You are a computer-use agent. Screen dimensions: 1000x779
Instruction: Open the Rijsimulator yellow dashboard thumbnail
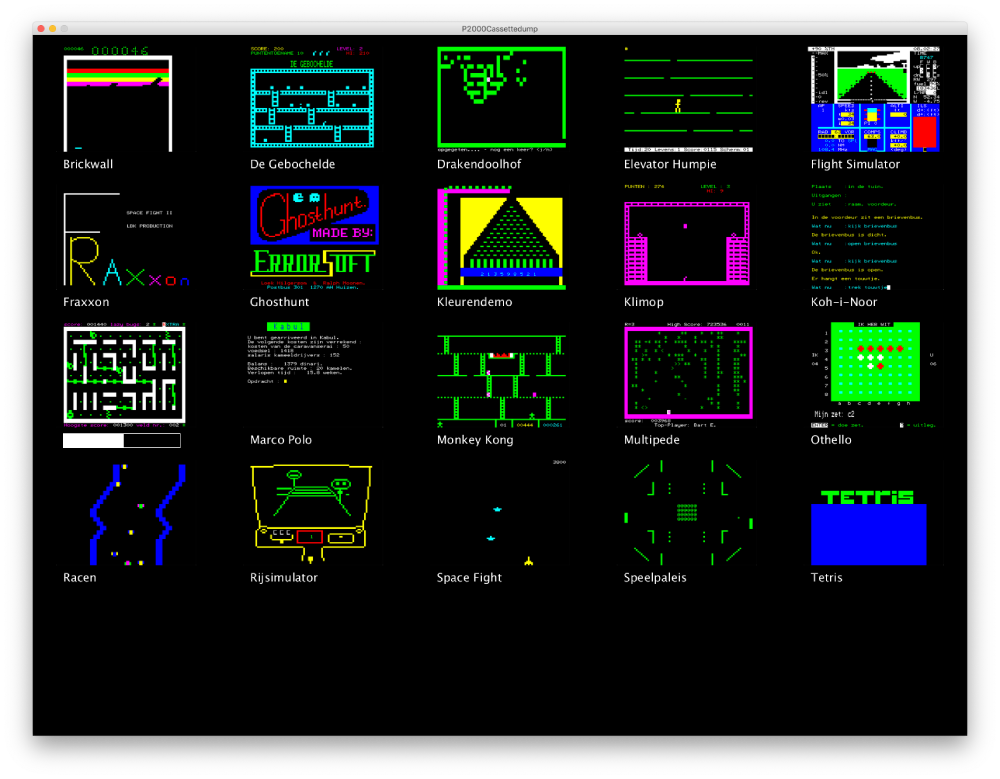click(311, 512)
